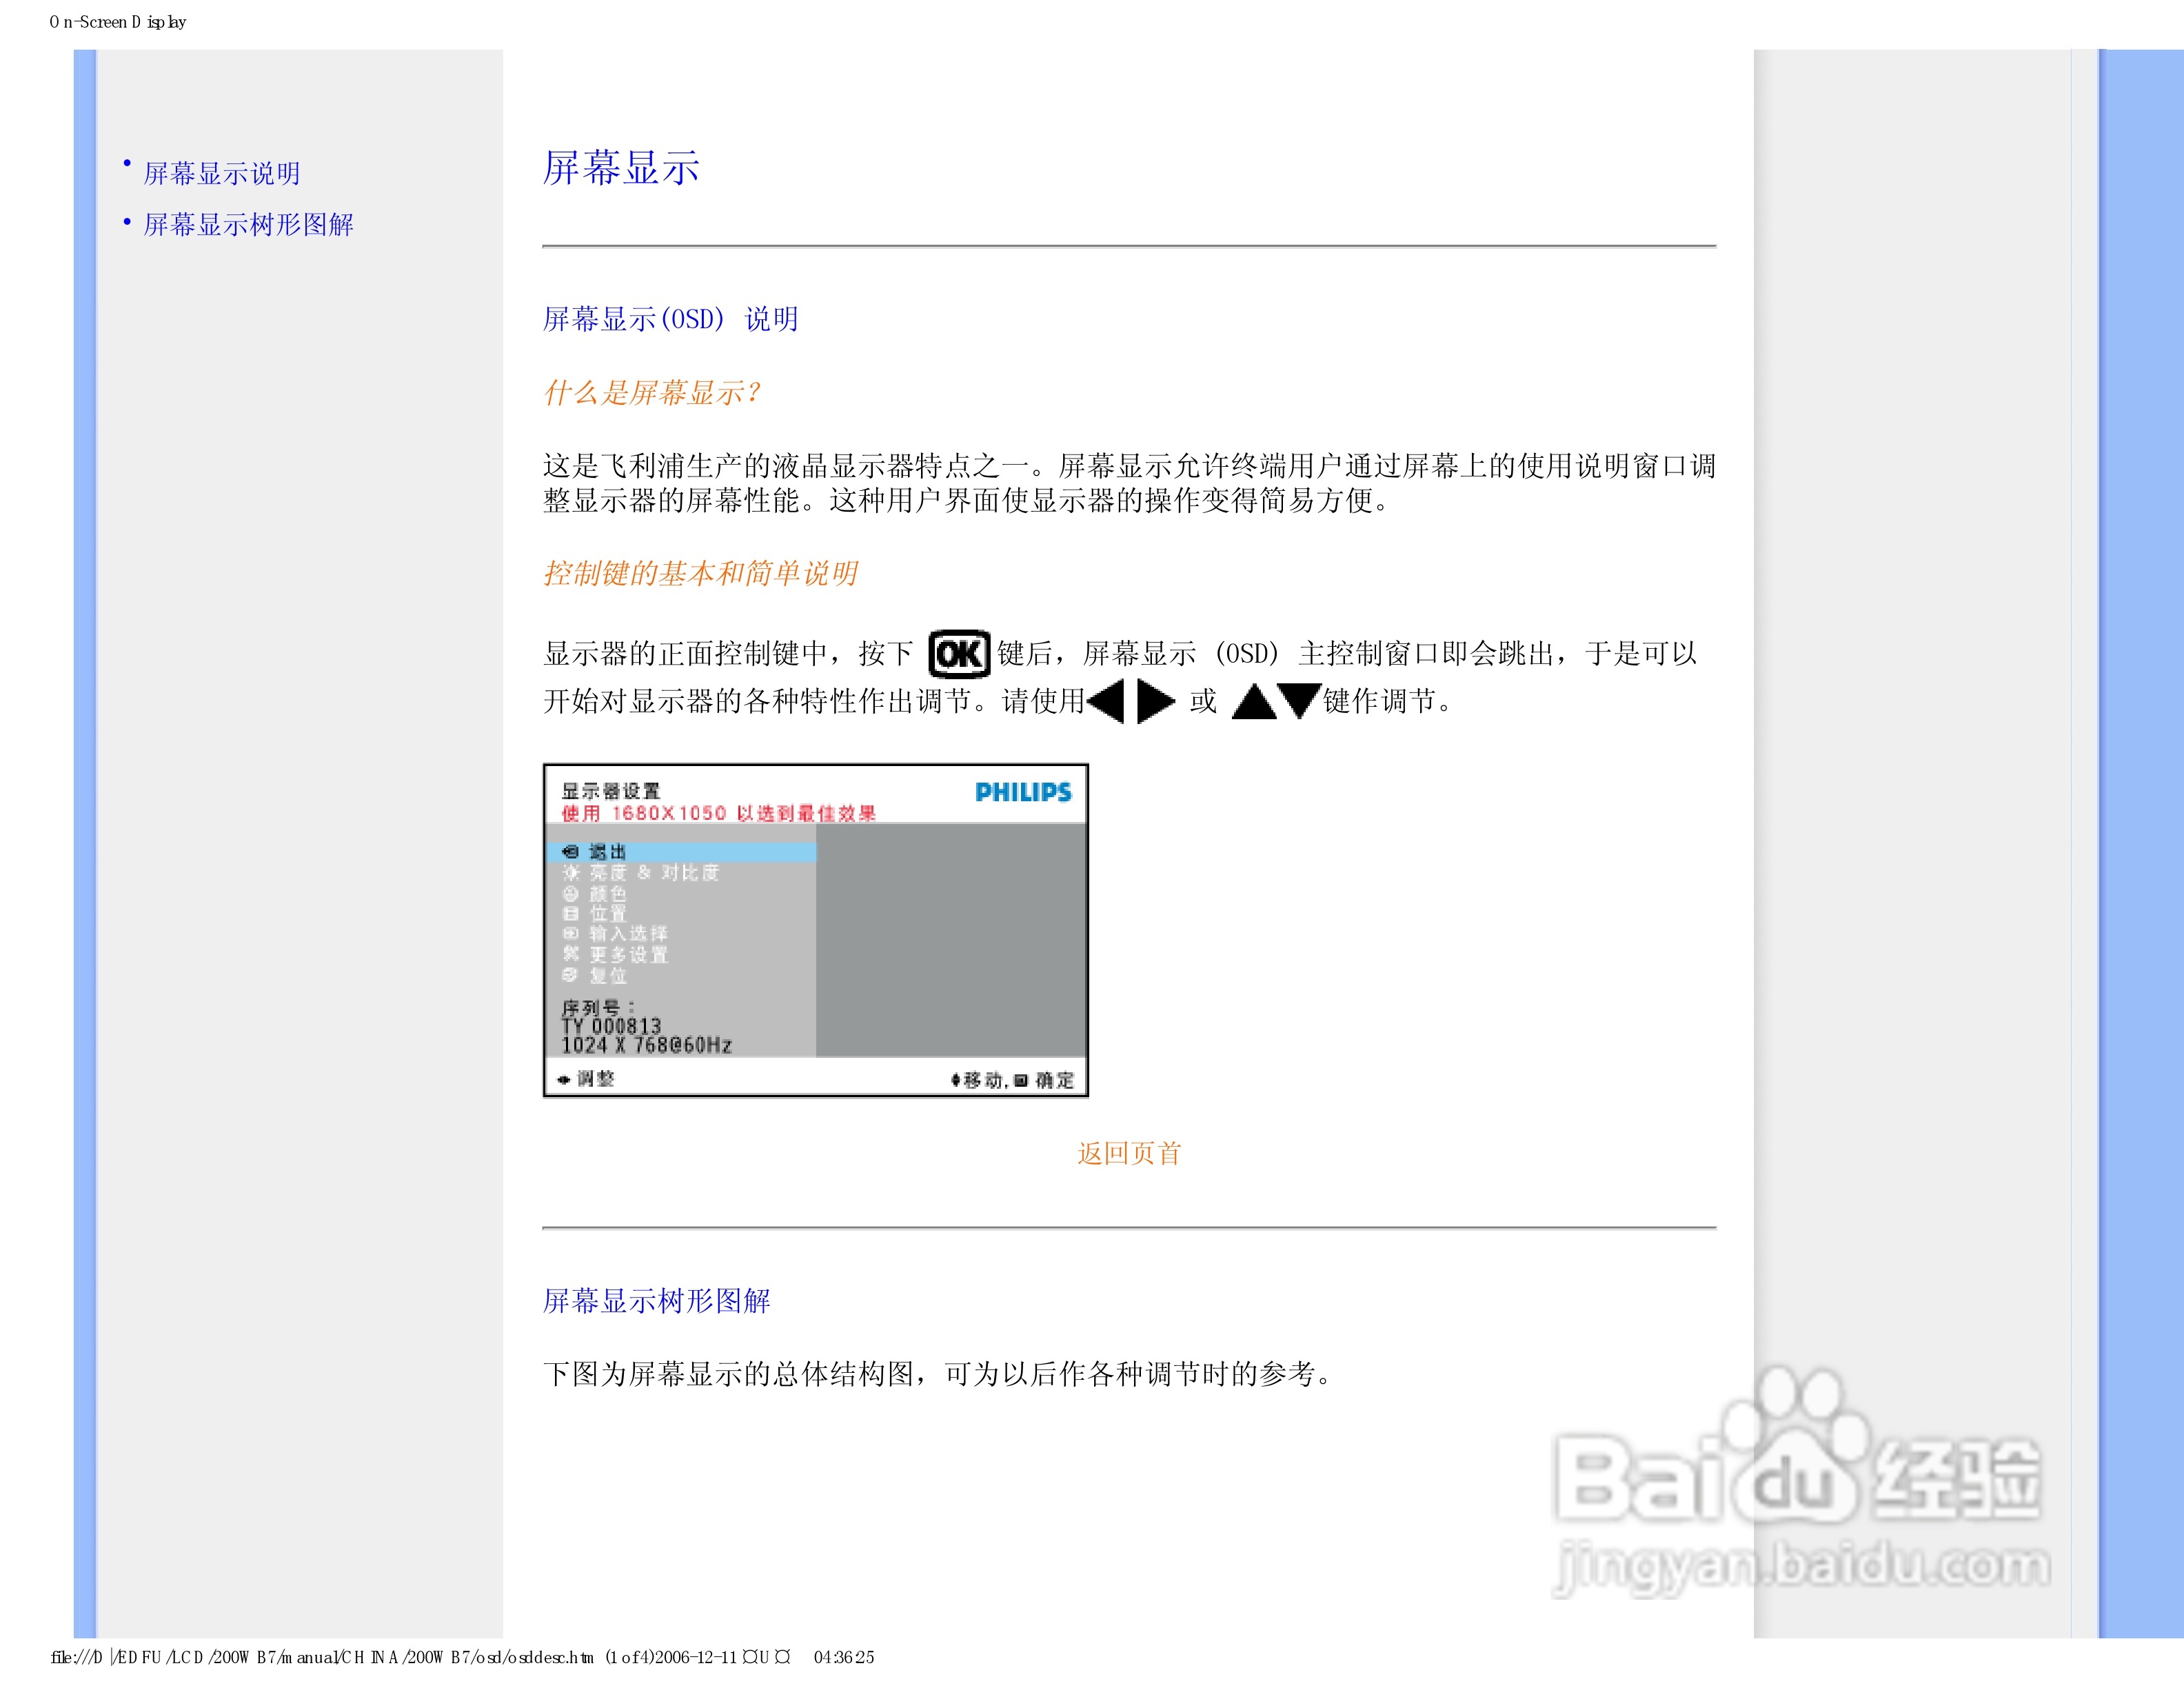Select 输入选择 input item in OSD menu
2184x1688 pixels.
click(x=627, y=933)
